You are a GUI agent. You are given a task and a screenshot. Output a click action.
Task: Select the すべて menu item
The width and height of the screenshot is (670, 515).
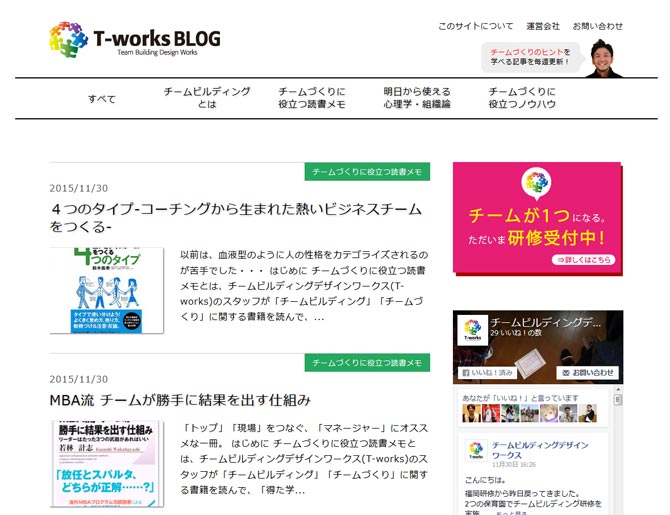click(102, 99)
